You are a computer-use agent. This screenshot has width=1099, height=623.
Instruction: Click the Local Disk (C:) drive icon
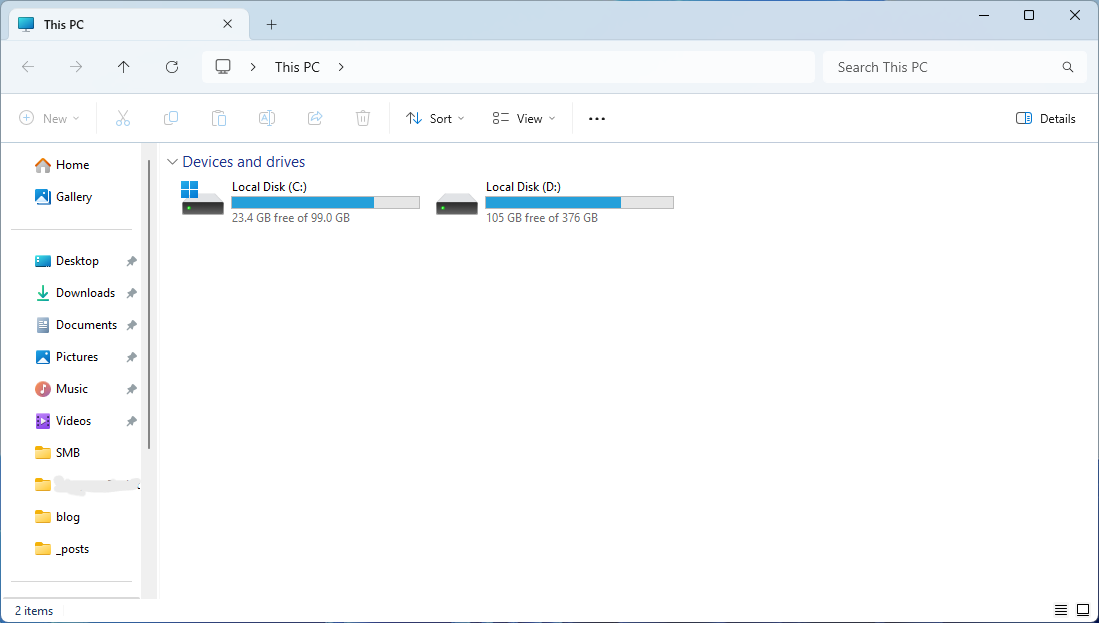pos(203,200)
